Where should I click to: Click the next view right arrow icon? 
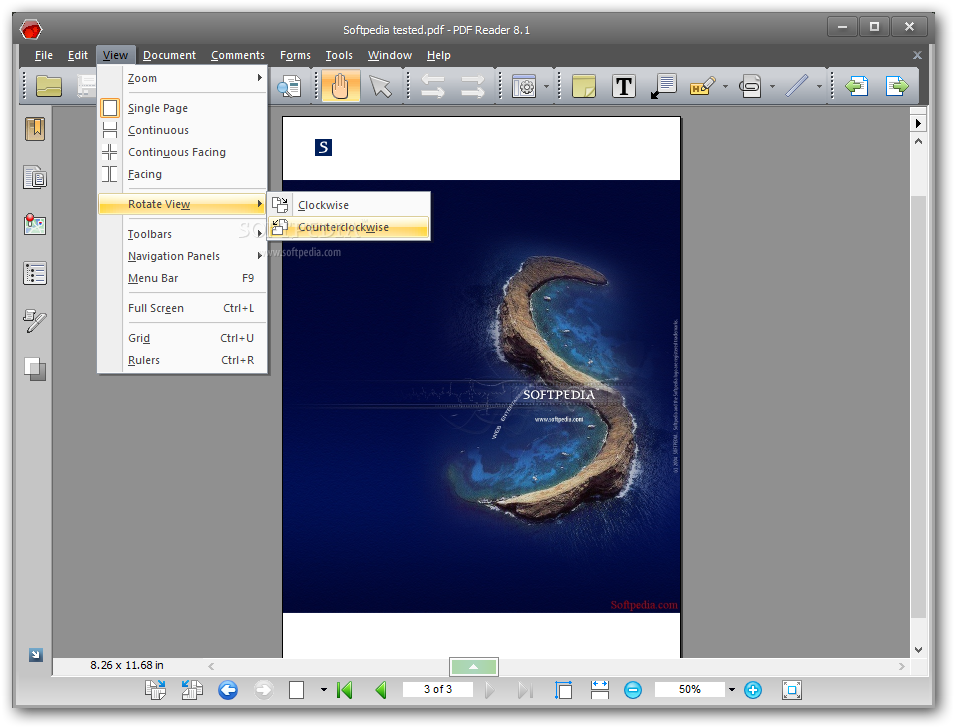point(473,86)
